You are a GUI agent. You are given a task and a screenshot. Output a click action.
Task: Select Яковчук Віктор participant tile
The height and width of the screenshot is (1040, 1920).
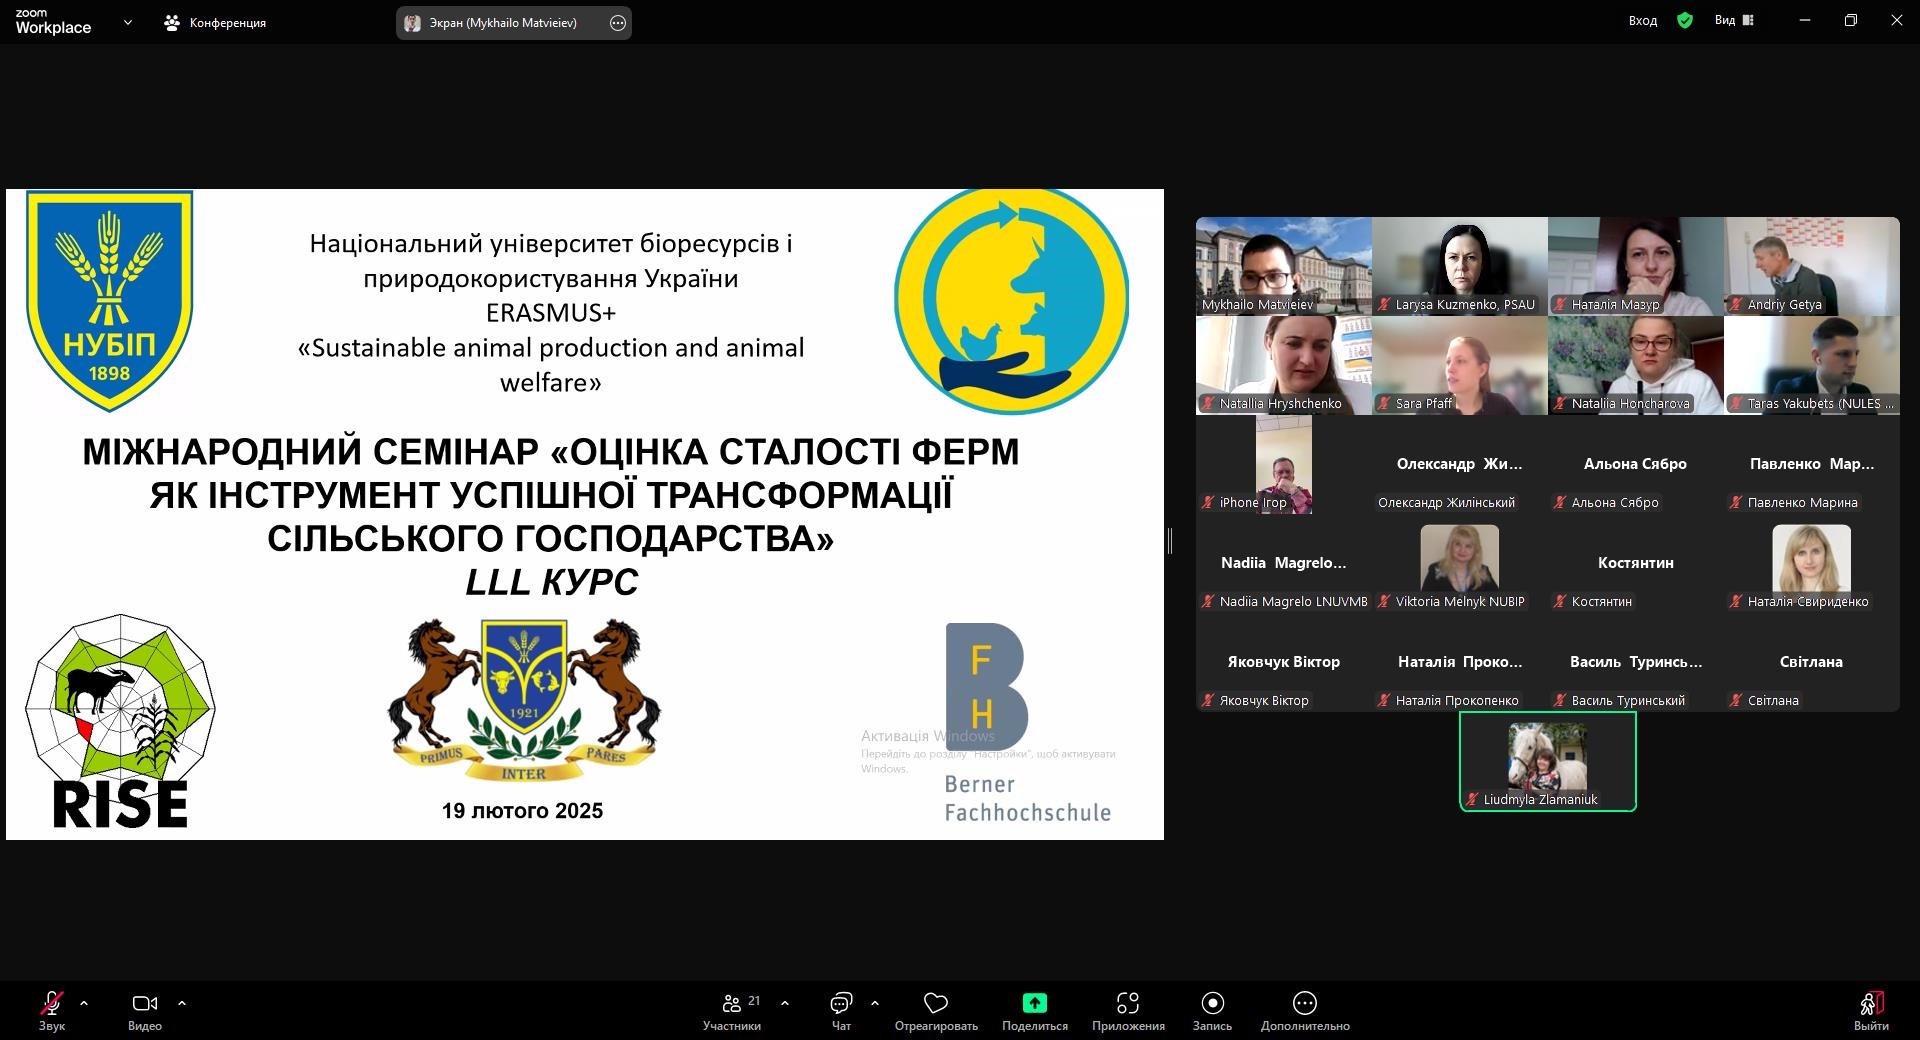tap(1284, 662)
